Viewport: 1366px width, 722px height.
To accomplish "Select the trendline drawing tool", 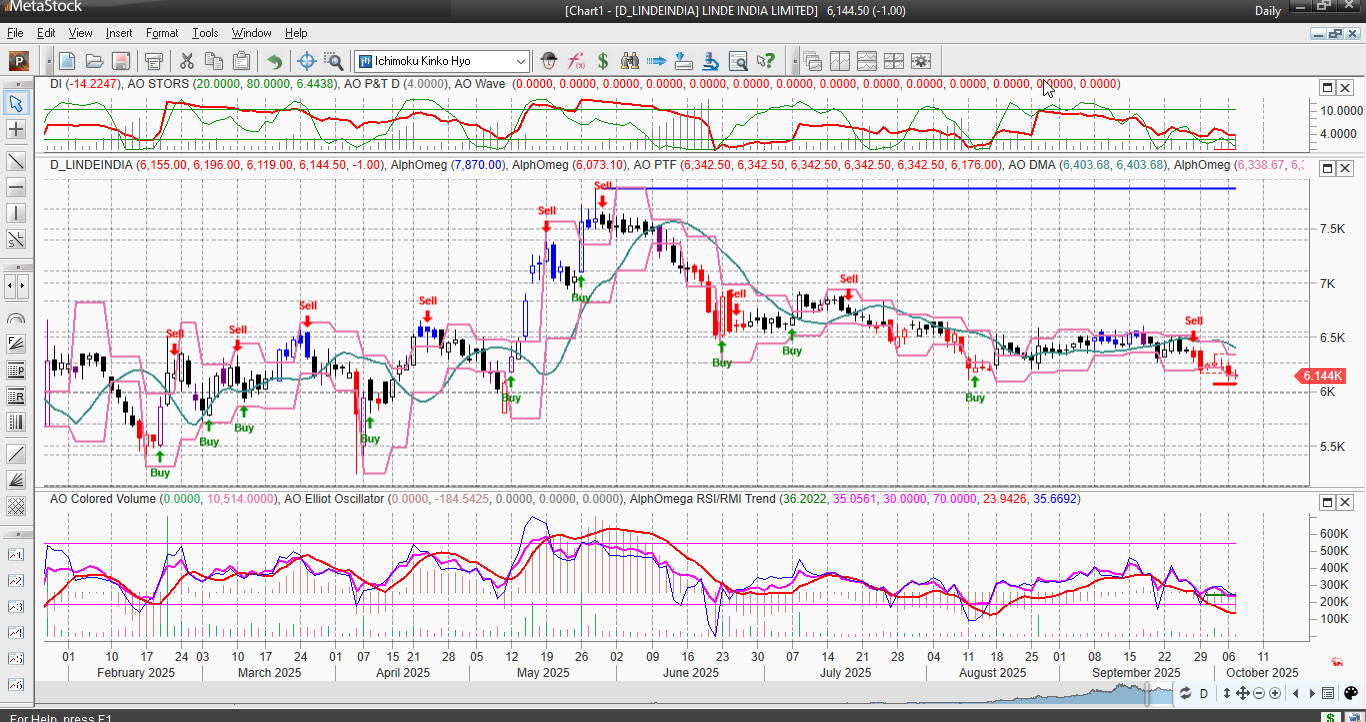I will [x=16, y=160].
